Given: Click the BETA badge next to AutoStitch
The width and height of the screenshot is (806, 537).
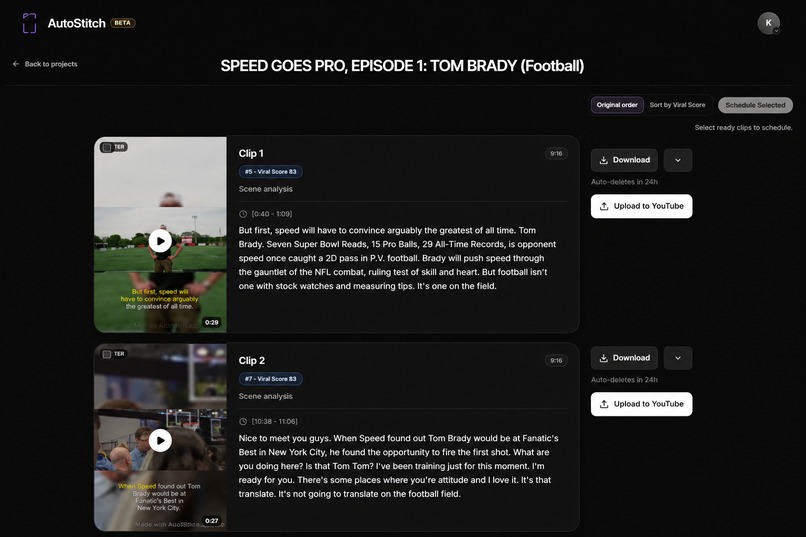Looking at the screenshot, I should tap(122, 23).
